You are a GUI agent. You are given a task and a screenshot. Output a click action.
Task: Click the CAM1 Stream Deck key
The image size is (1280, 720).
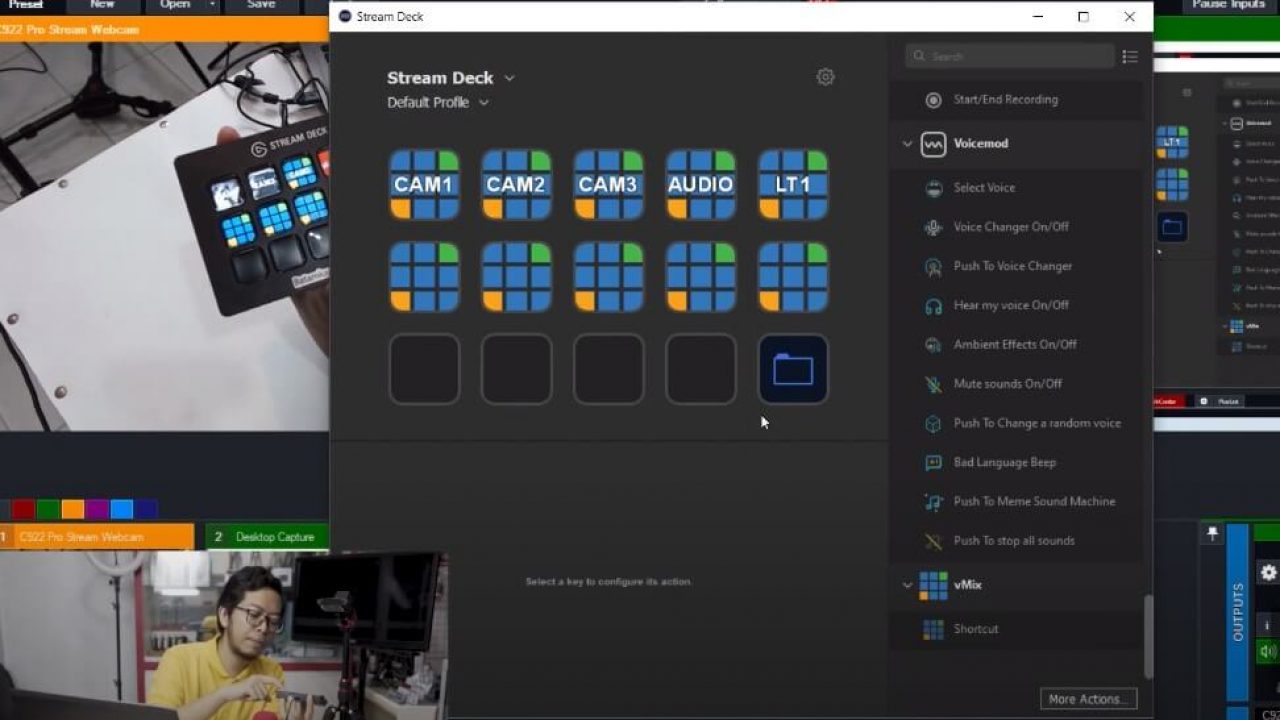(424, 185)
